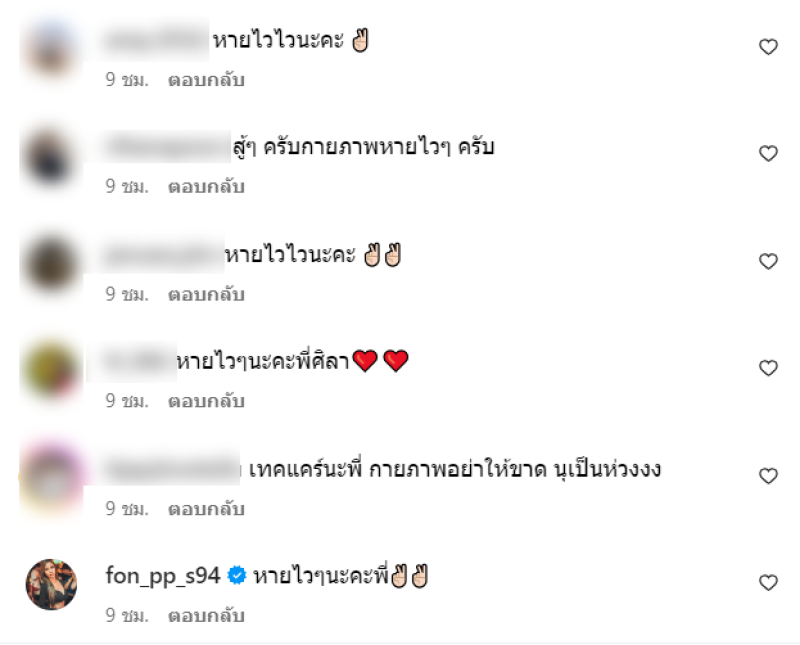Like the comment 'หายไวๆนะคะพี่ศิลา'
The width and height of the screenshot is (800, 645).
point(768,368)
